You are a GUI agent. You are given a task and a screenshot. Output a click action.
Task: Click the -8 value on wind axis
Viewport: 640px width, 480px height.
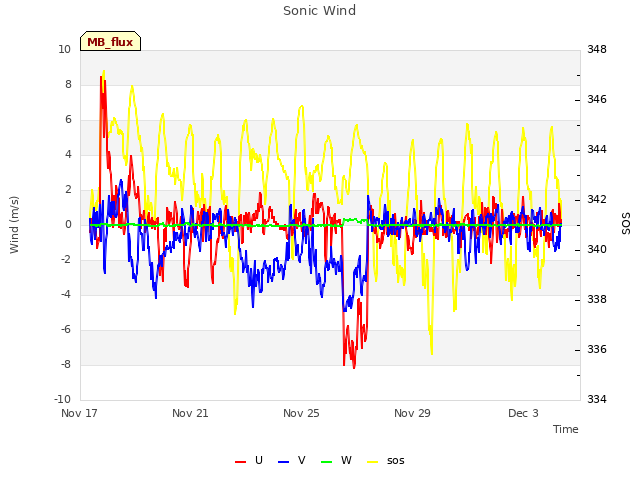[66, 364]
